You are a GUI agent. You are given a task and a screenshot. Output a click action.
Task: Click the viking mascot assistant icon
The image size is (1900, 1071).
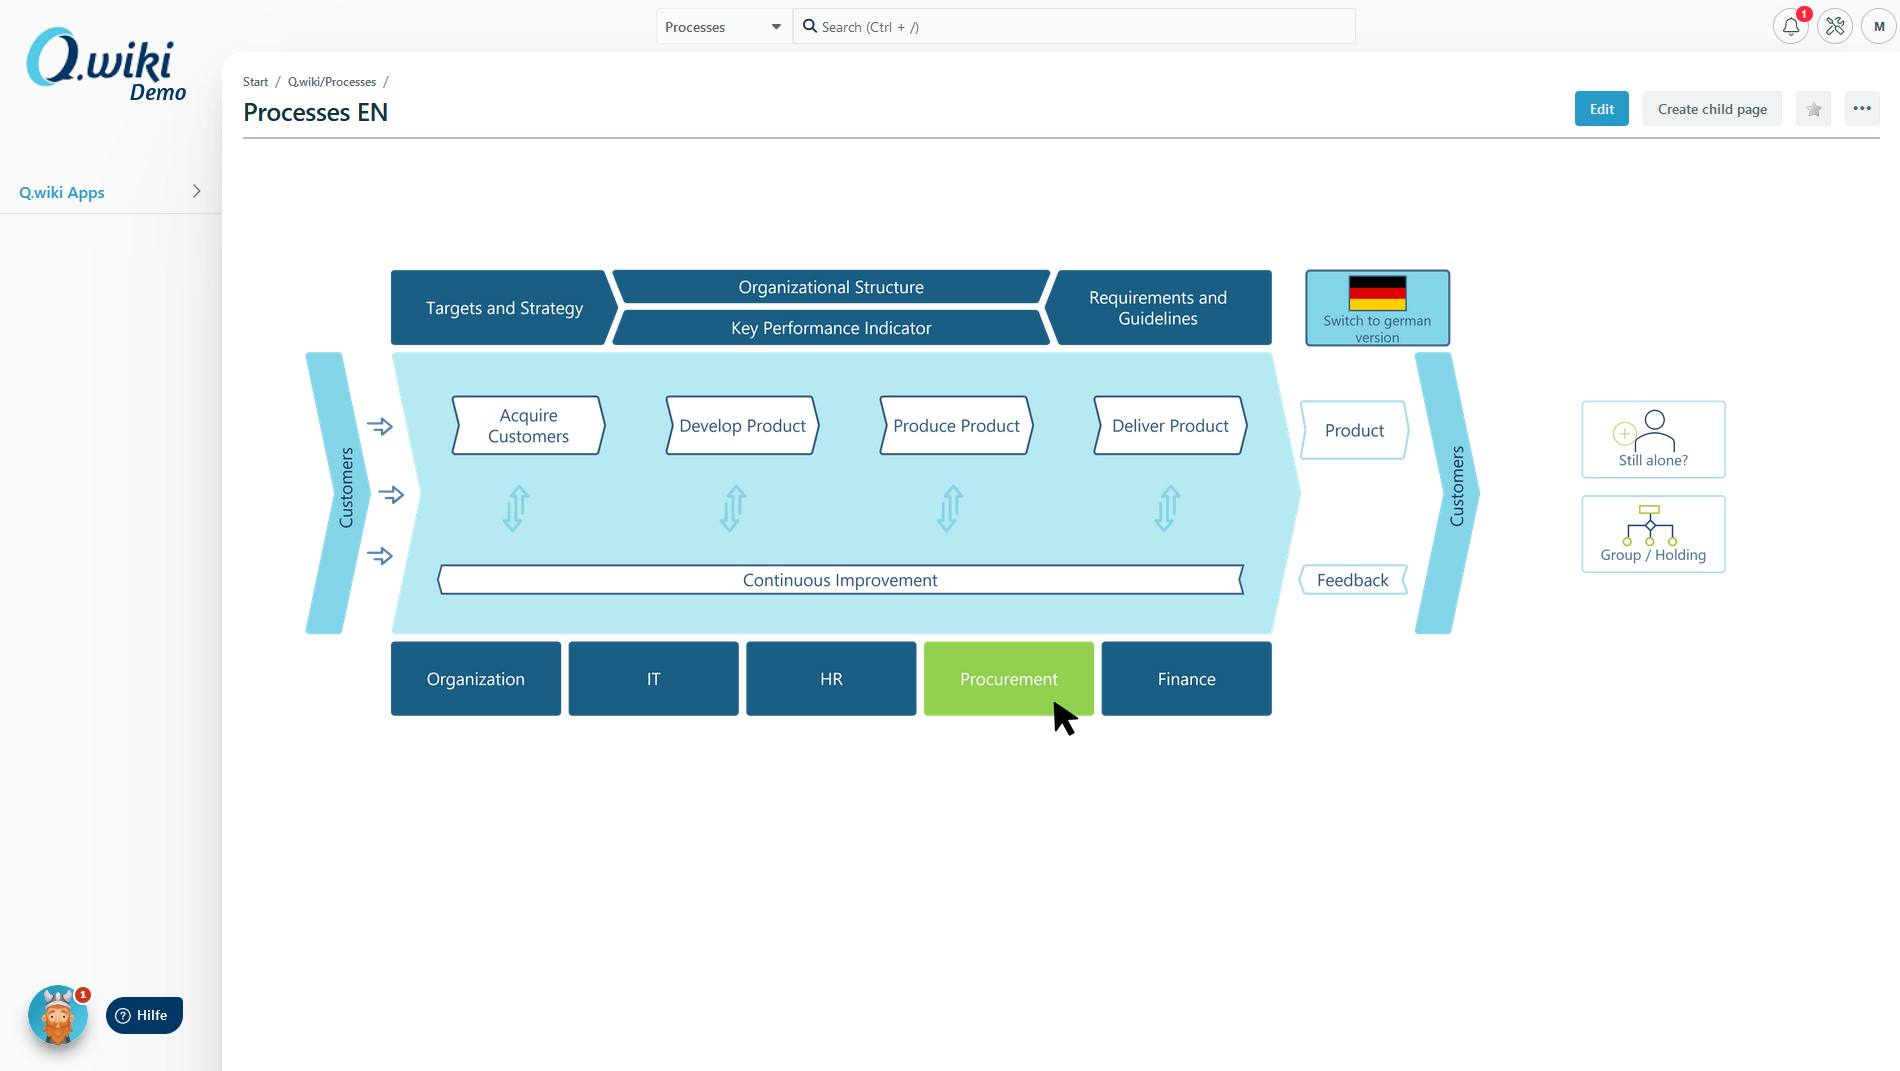pos(58,1016)
